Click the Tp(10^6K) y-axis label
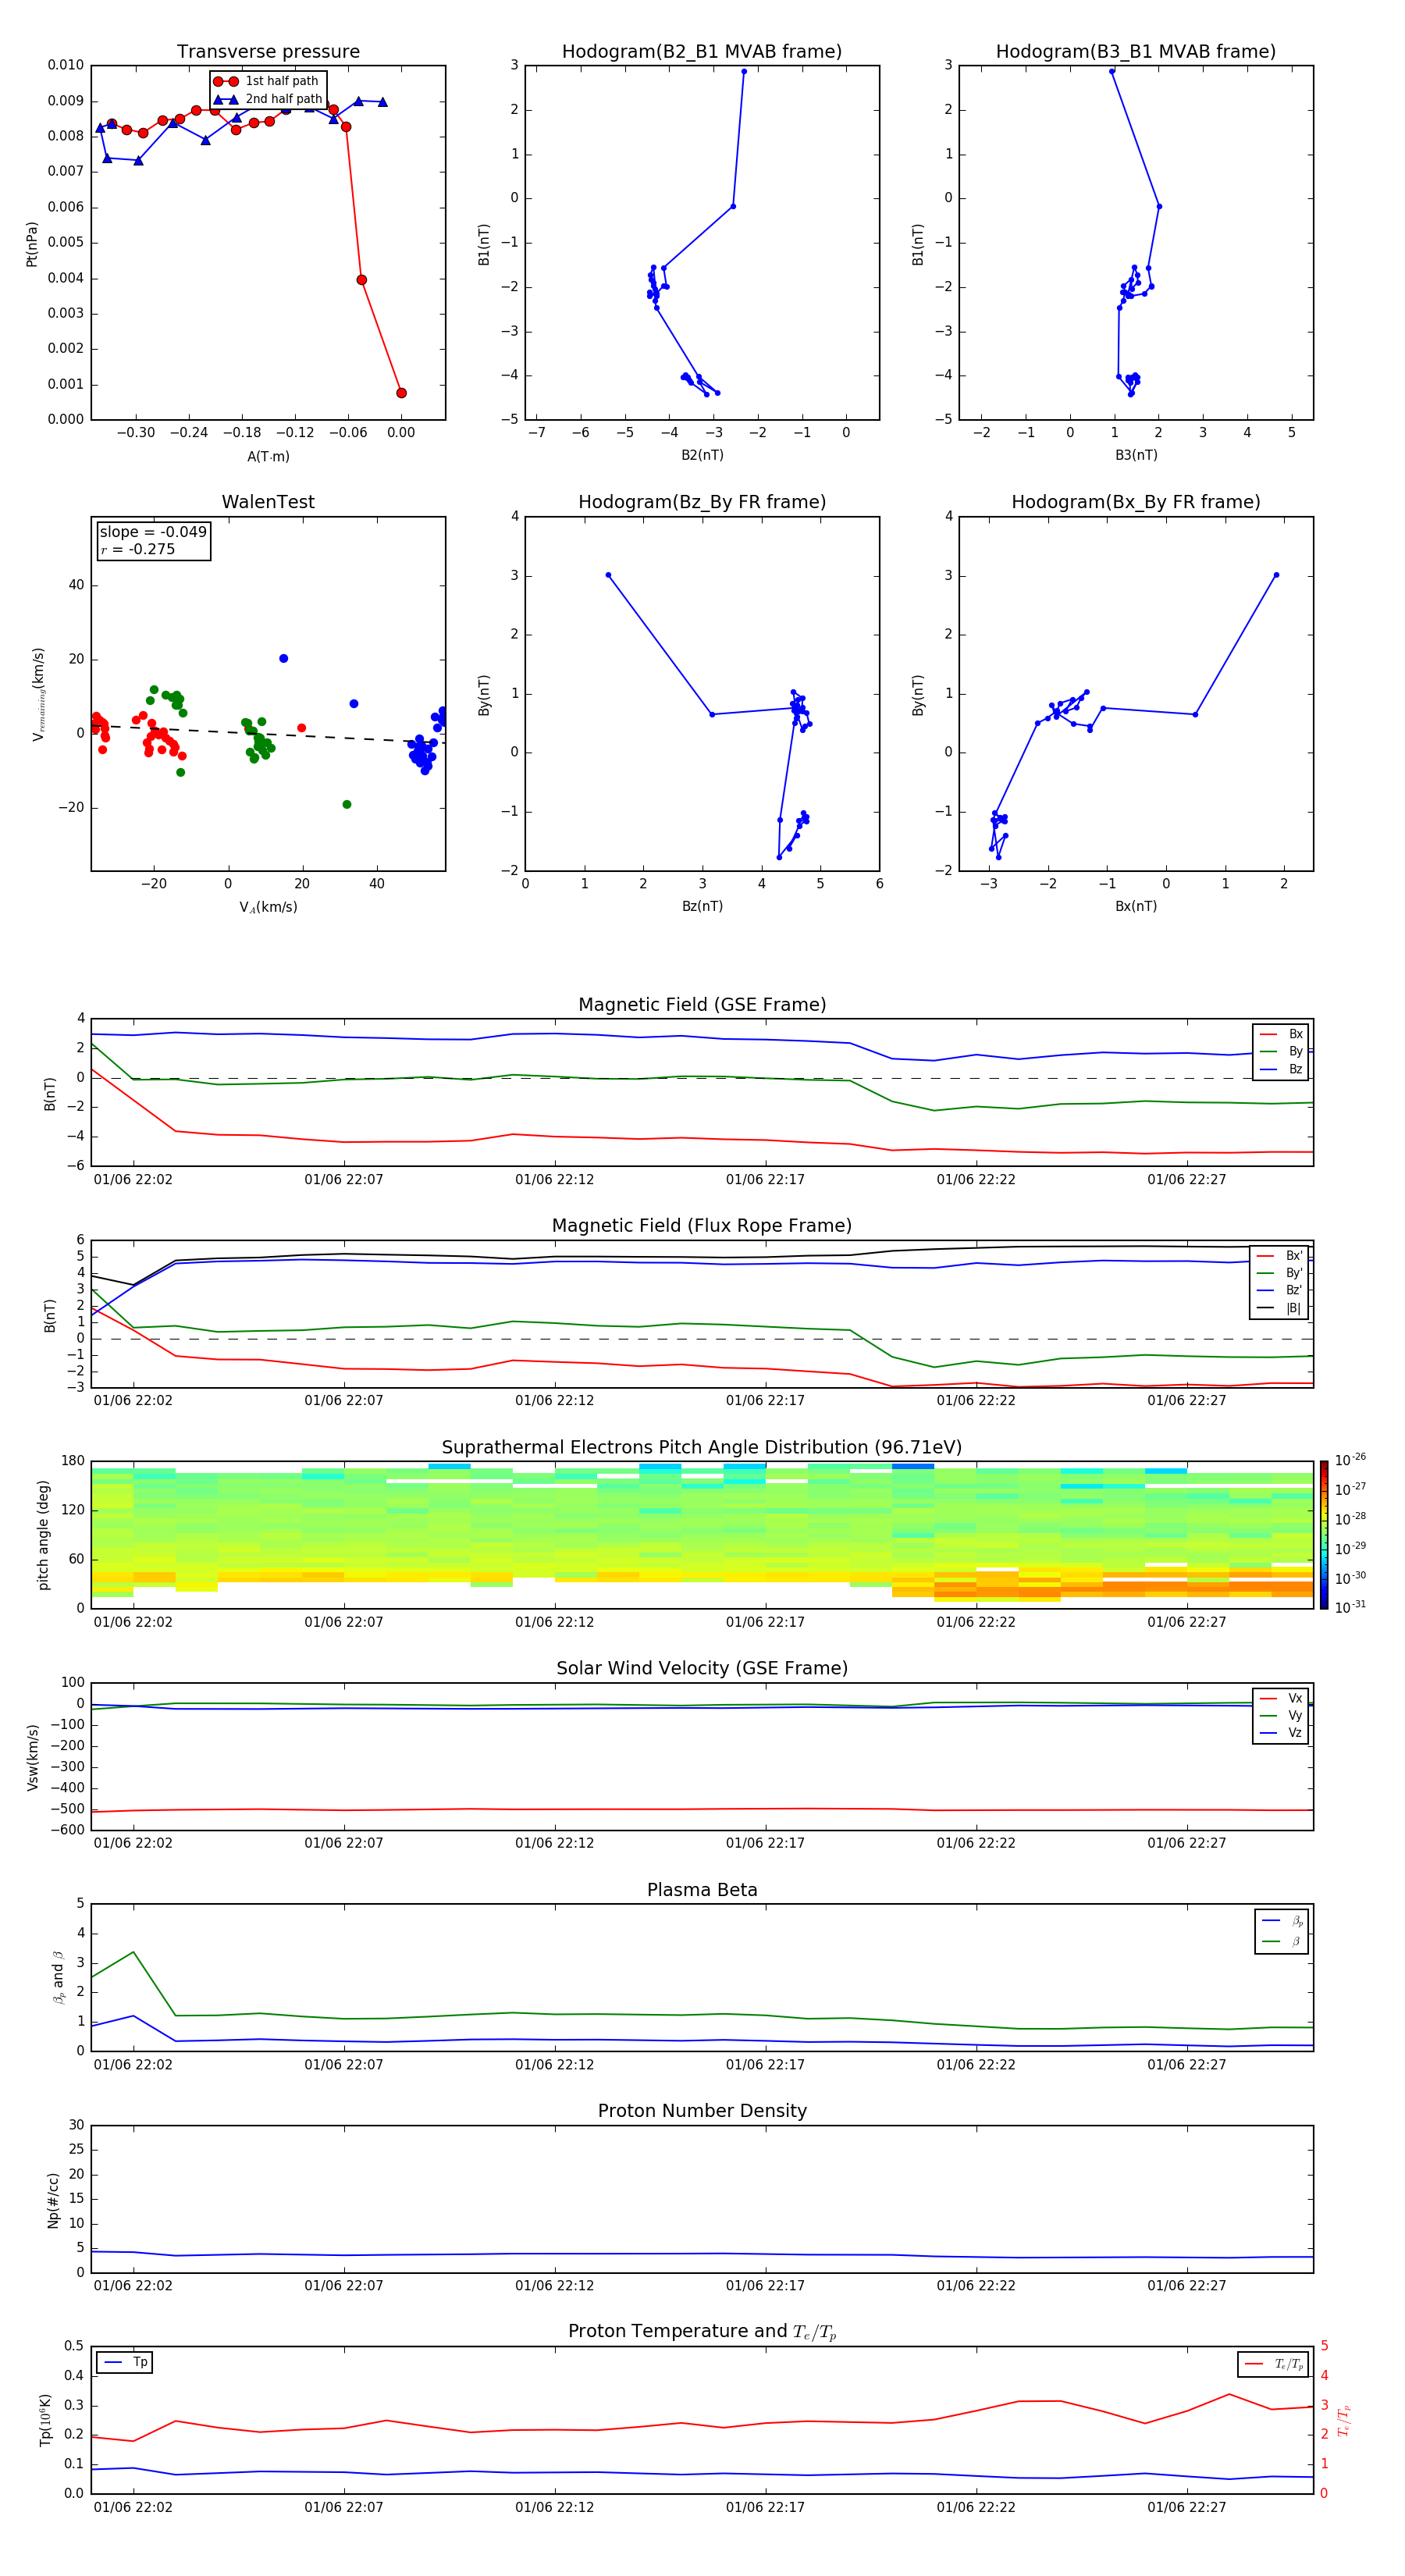Viewport: 1405px width, 2576px height. (x=46, y=2420)
